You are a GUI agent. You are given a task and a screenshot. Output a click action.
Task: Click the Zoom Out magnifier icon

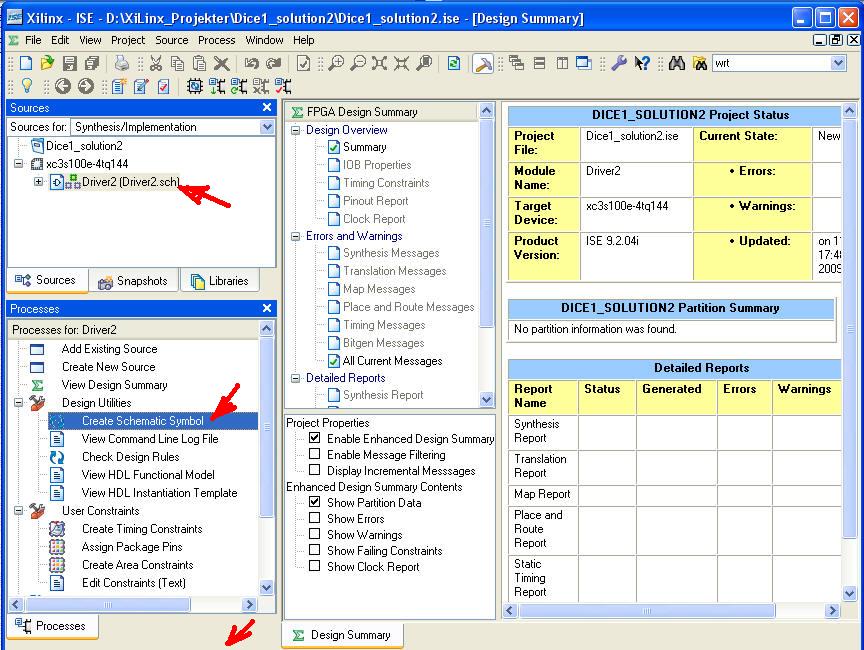click(358, 63)
